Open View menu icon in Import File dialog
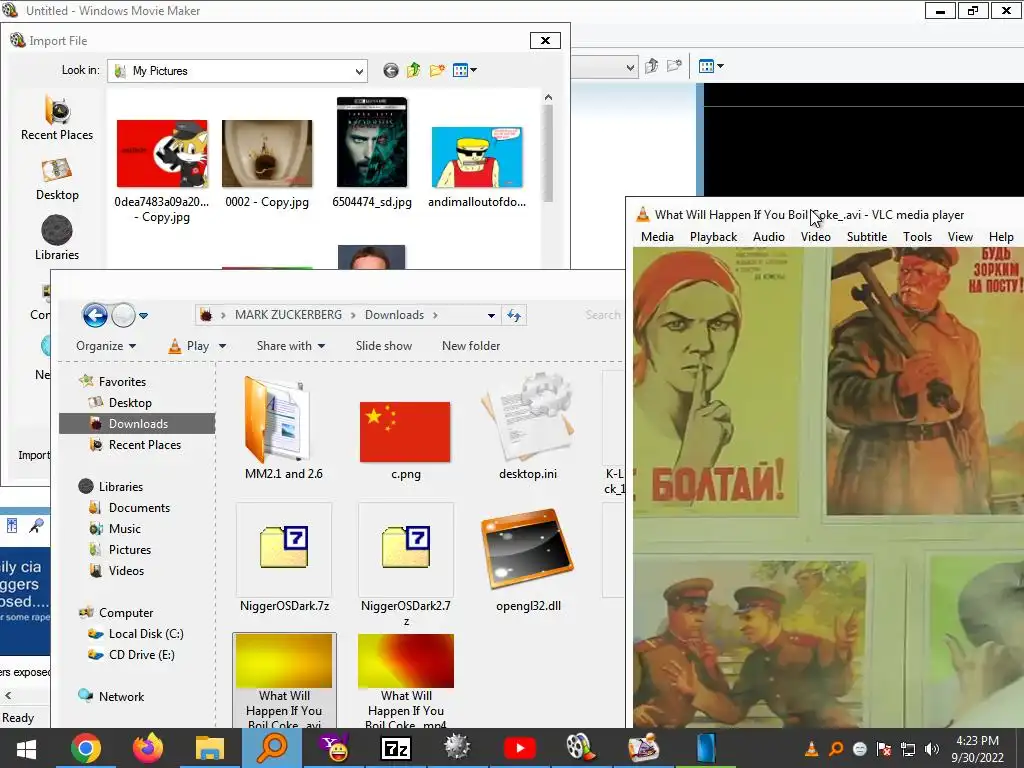Screen dimensions: 1024x768 click(x=464, y=70)
